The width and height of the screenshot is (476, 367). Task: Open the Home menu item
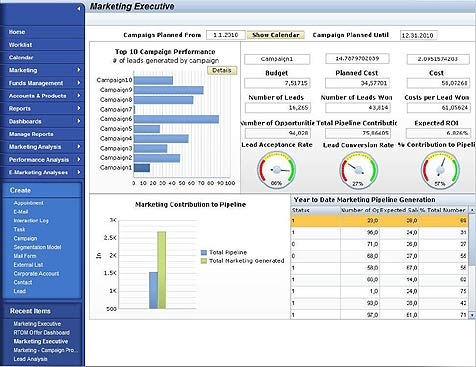point(17,32)
